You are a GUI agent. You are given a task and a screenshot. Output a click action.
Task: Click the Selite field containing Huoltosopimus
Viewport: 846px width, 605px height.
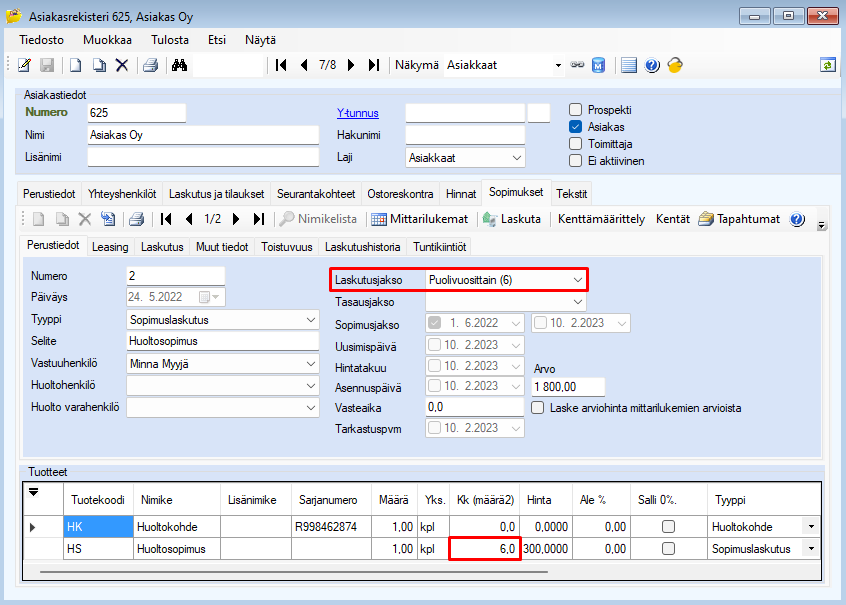[x=223, y=341]
